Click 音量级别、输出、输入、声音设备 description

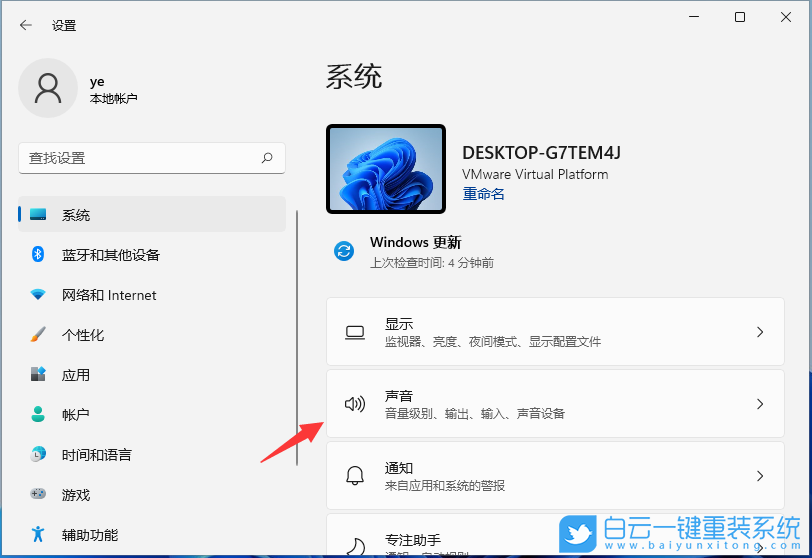pos(474,414)
